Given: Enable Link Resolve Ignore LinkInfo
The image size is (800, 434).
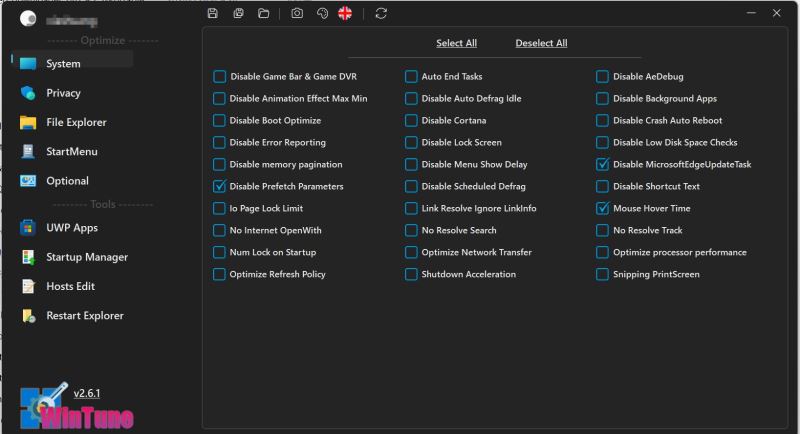Looking at the screenshot, I should [x=411, y=208].
